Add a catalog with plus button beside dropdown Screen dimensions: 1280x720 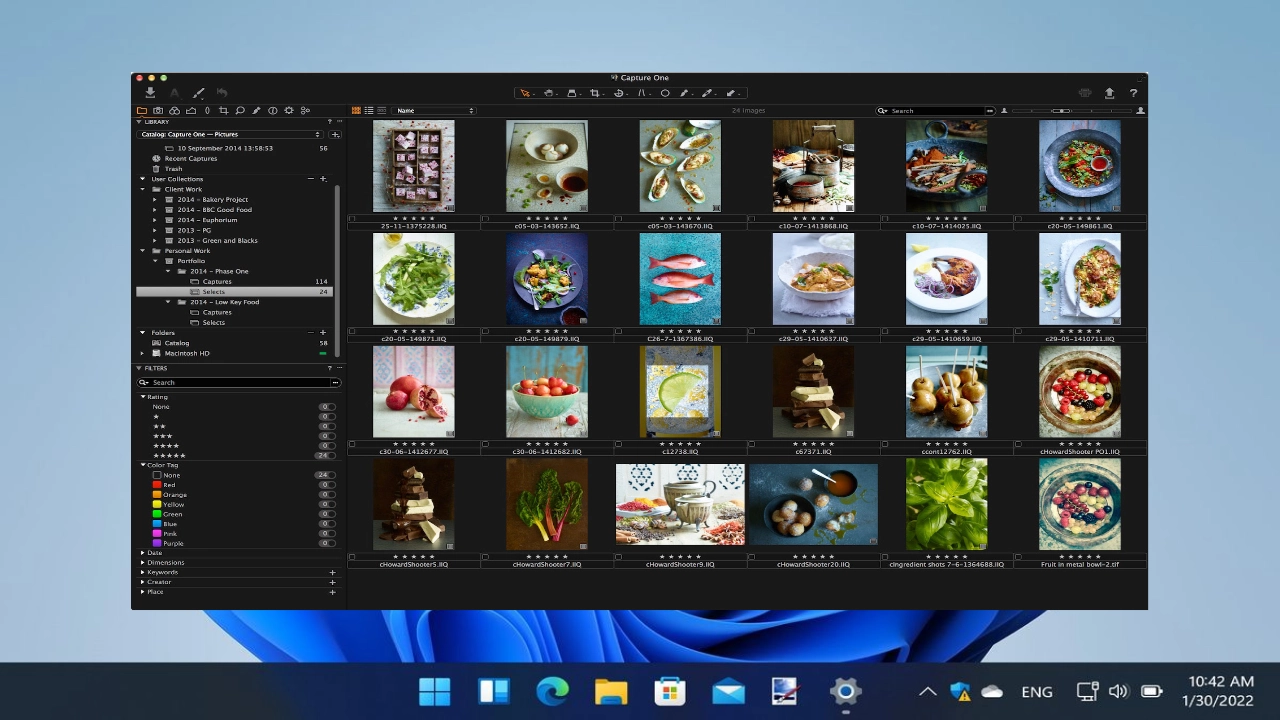[335, 134]
